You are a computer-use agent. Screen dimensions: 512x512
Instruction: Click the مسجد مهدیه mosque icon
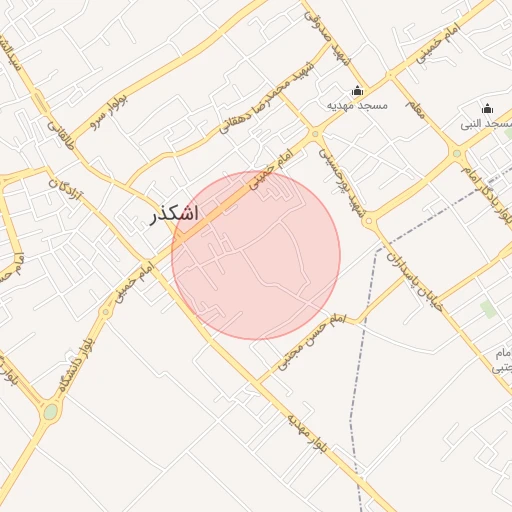(x=357, y=90)
